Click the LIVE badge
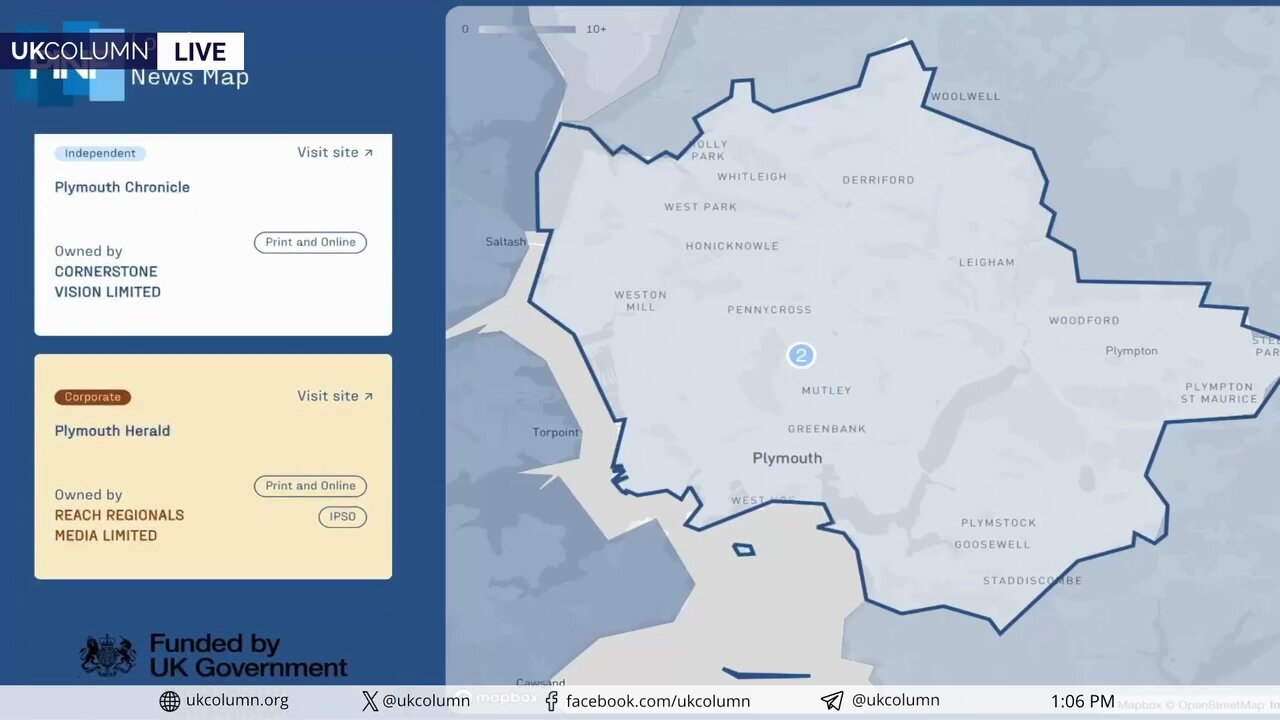 (x=200, y=51)
